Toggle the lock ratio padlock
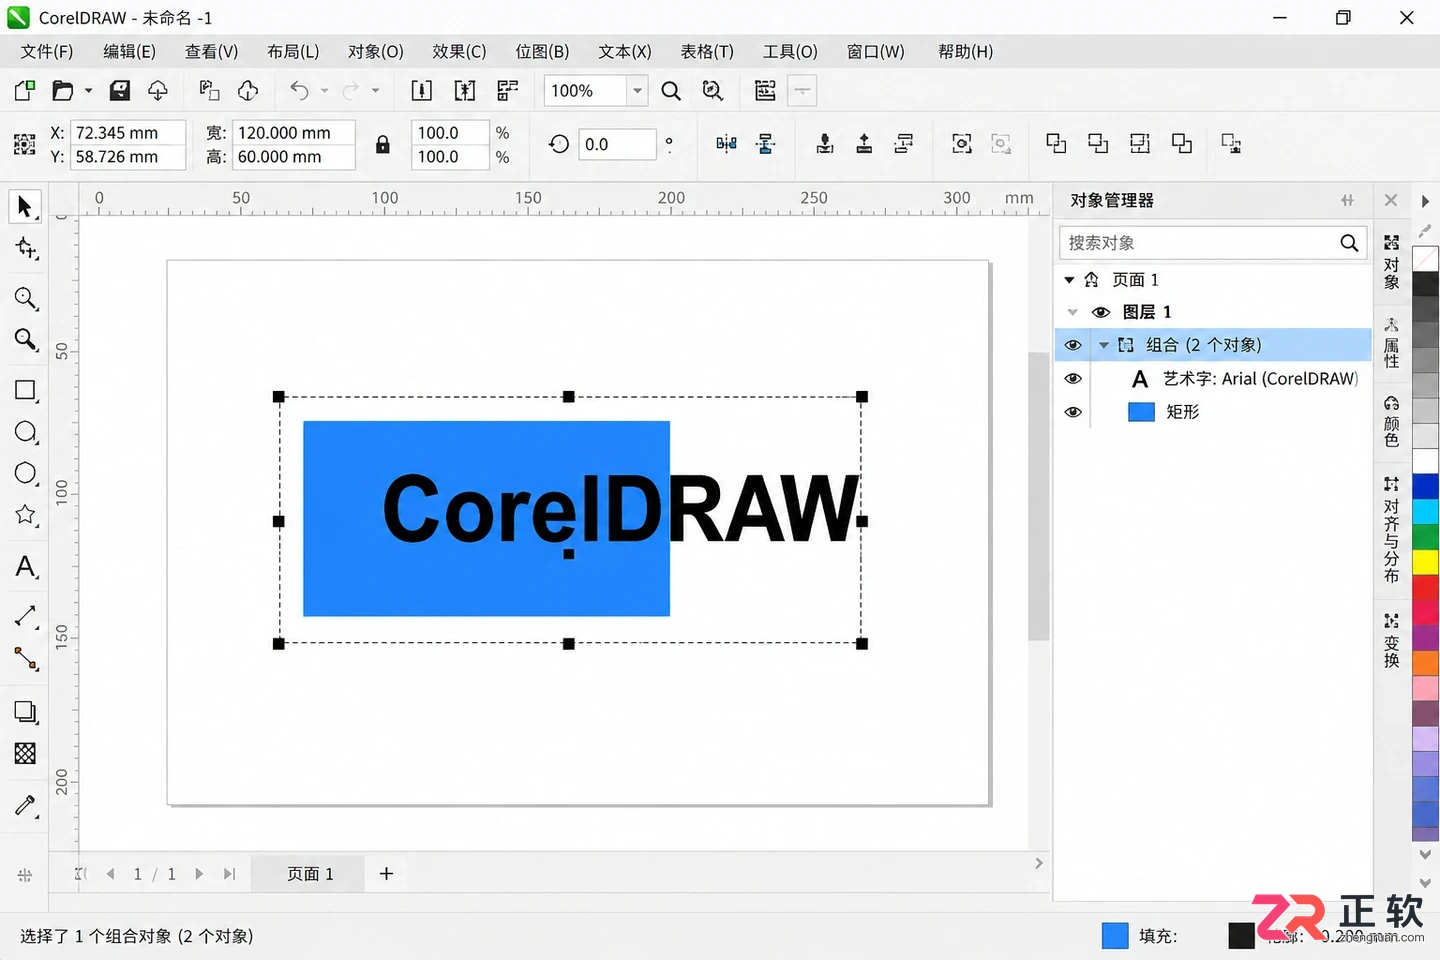 383,145
